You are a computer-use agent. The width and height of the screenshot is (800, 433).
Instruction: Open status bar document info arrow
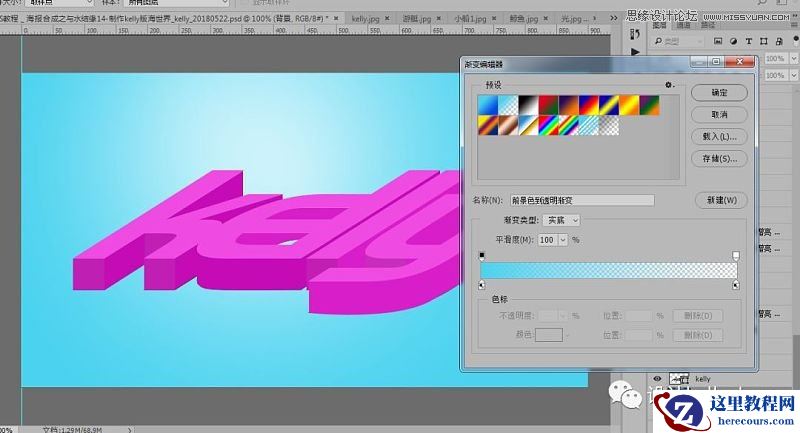pyautogui.click(x=130, y=429)
